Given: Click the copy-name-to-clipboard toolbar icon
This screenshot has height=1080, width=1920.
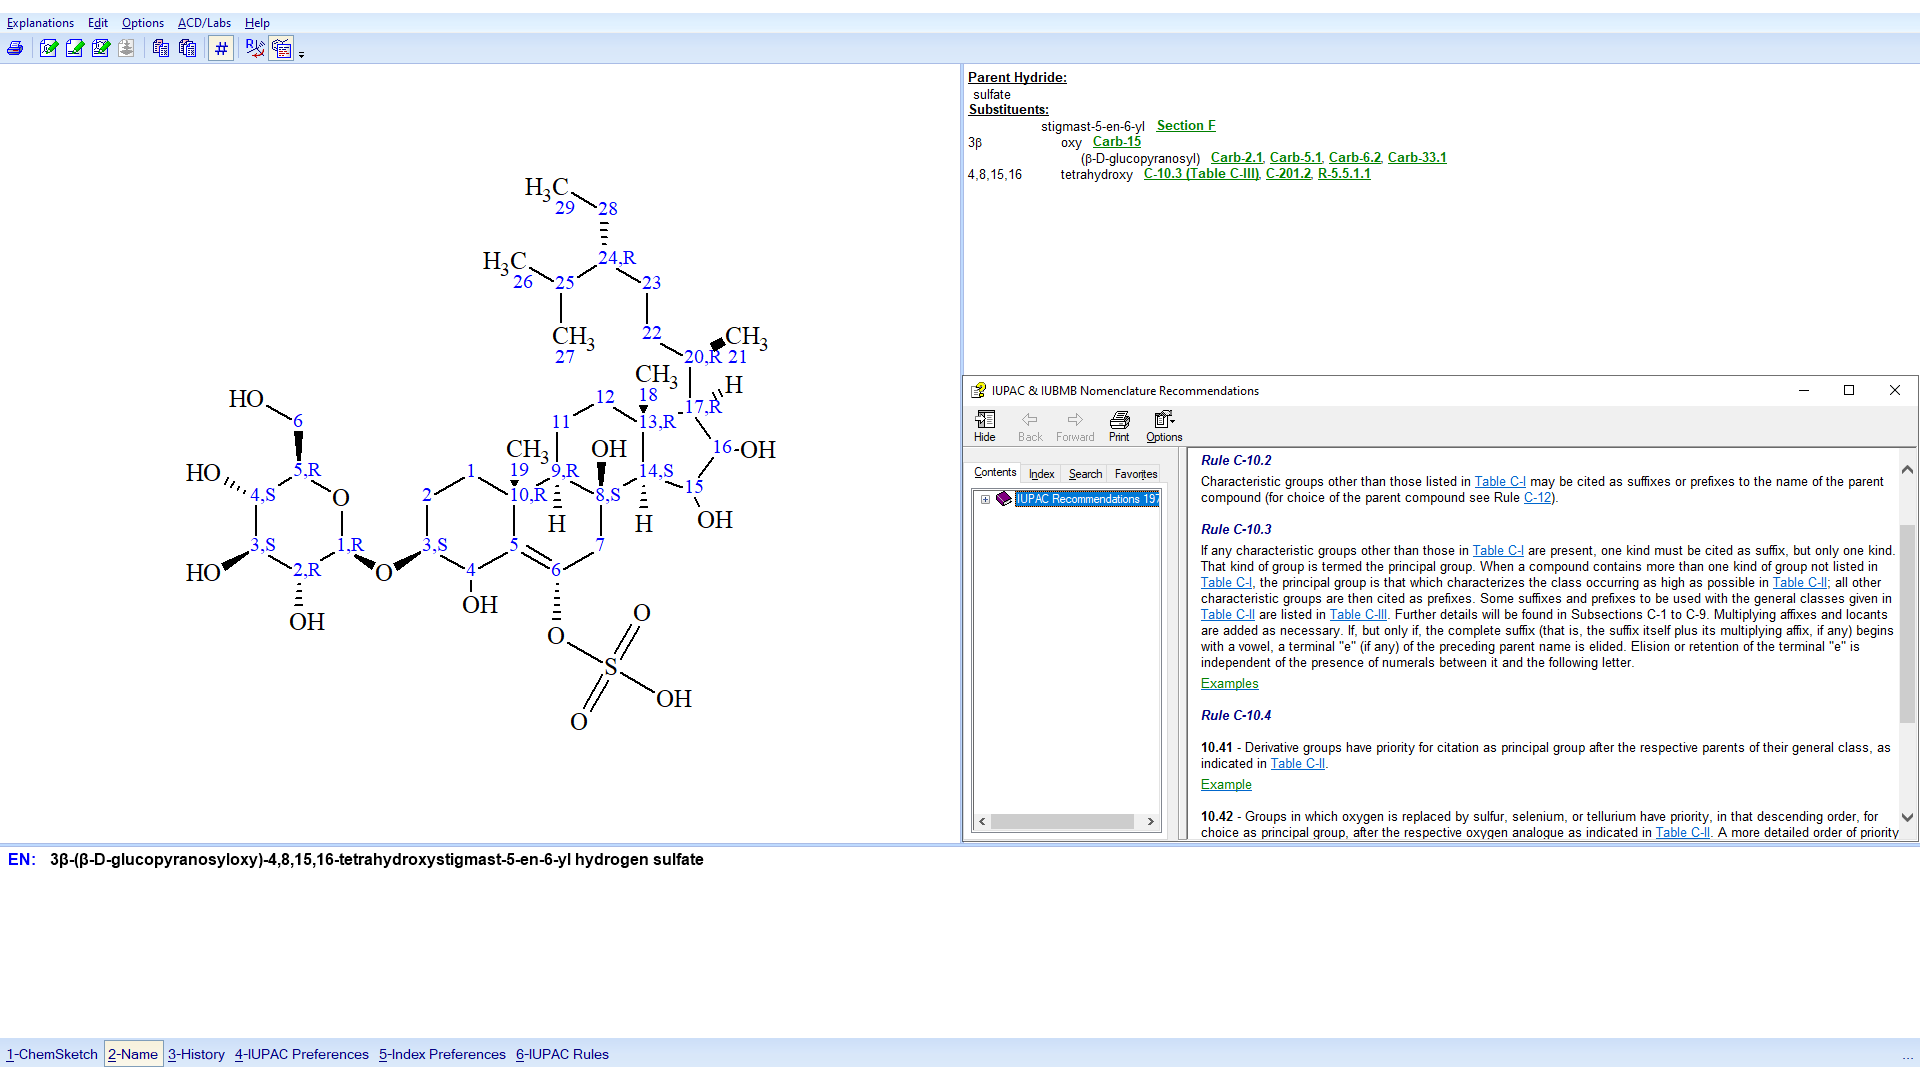Looking at the screenshot, I should [x=161, y=48].
